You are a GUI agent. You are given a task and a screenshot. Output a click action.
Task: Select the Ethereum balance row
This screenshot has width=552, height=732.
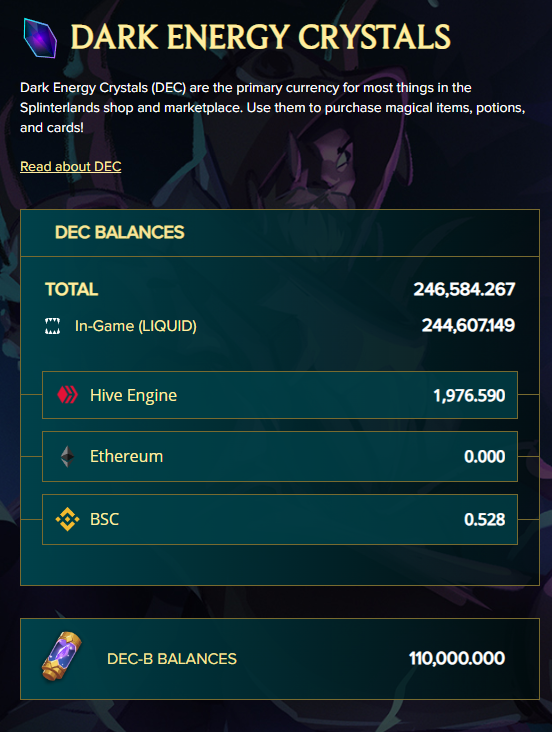280,456
